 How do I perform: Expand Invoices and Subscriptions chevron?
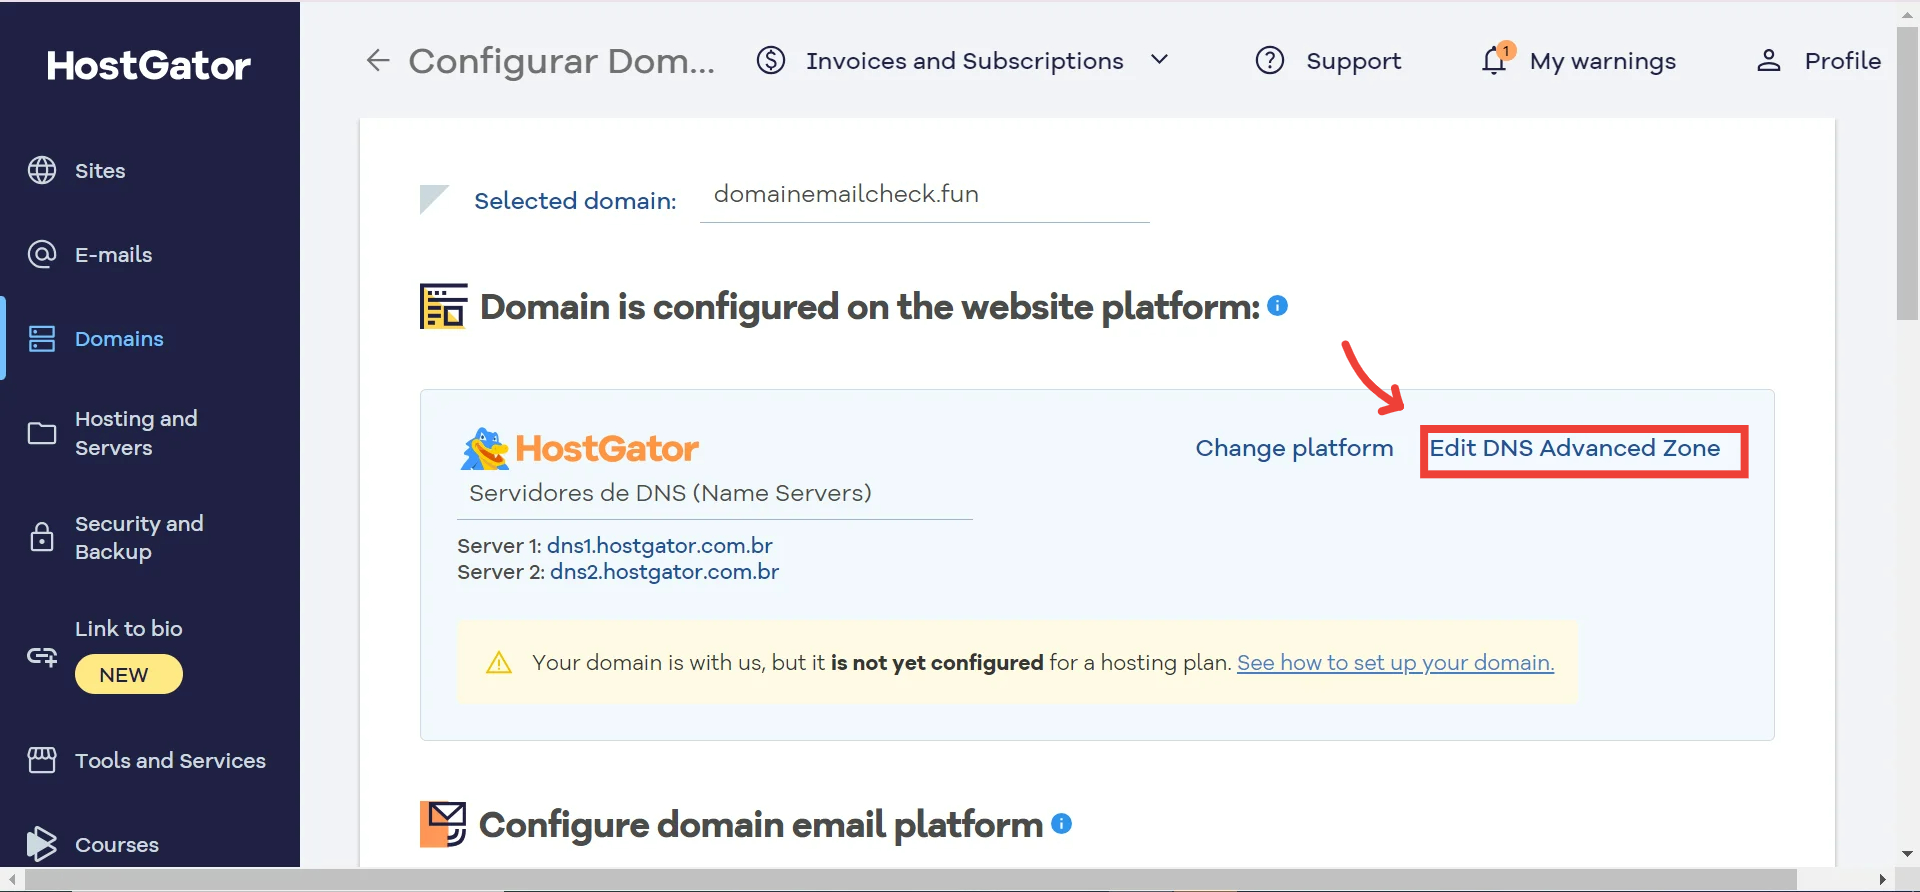(x=1160, y=60)
